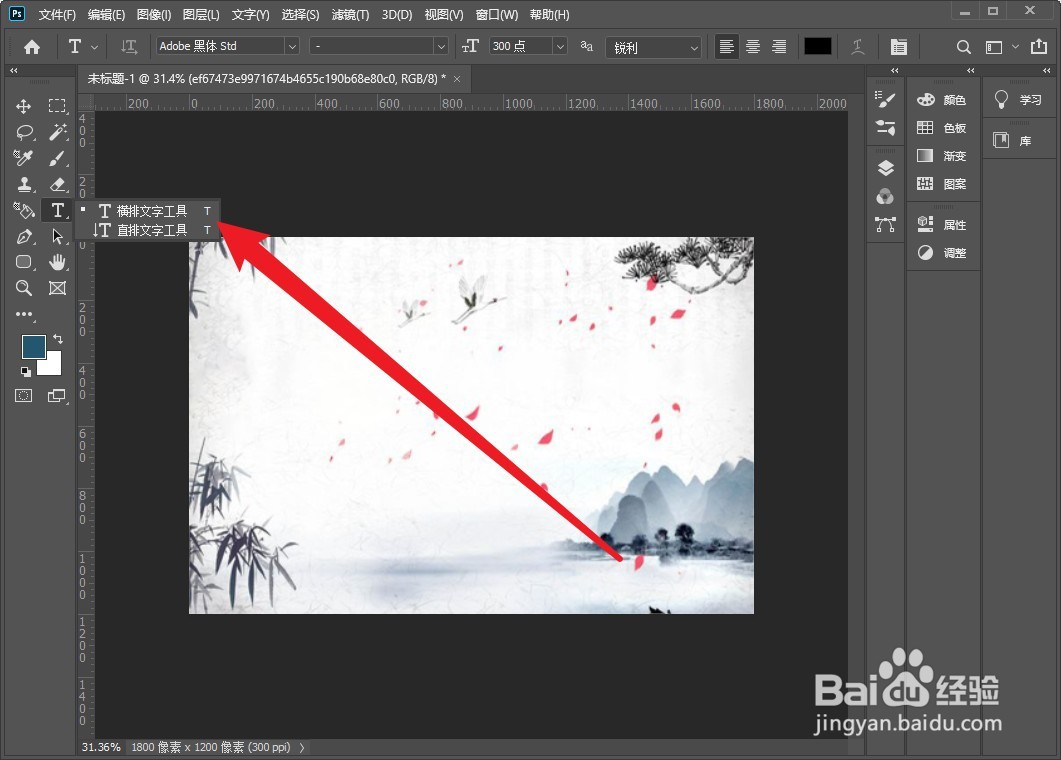Click the Home icon in options bar
Viewport: 1061px width, 760px height.
(32, 47)
